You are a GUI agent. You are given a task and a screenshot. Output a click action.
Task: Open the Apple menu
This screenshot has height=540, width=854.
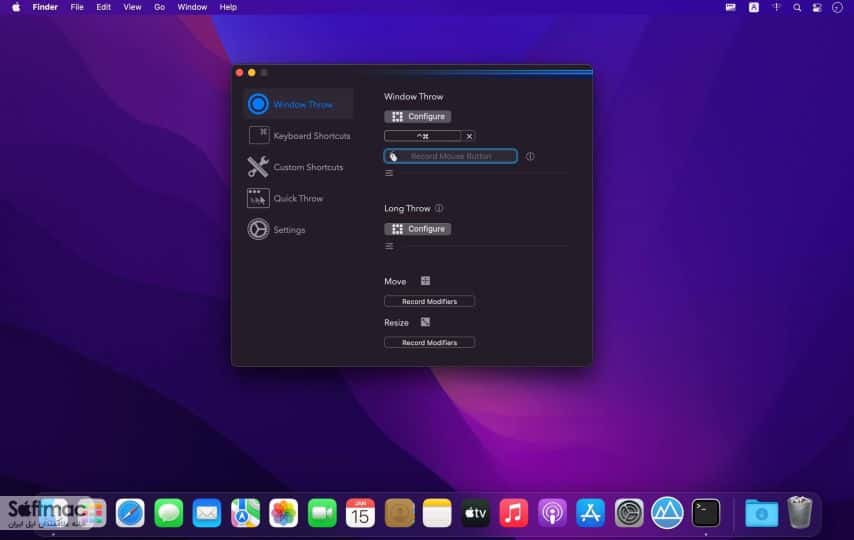(16, 7)
